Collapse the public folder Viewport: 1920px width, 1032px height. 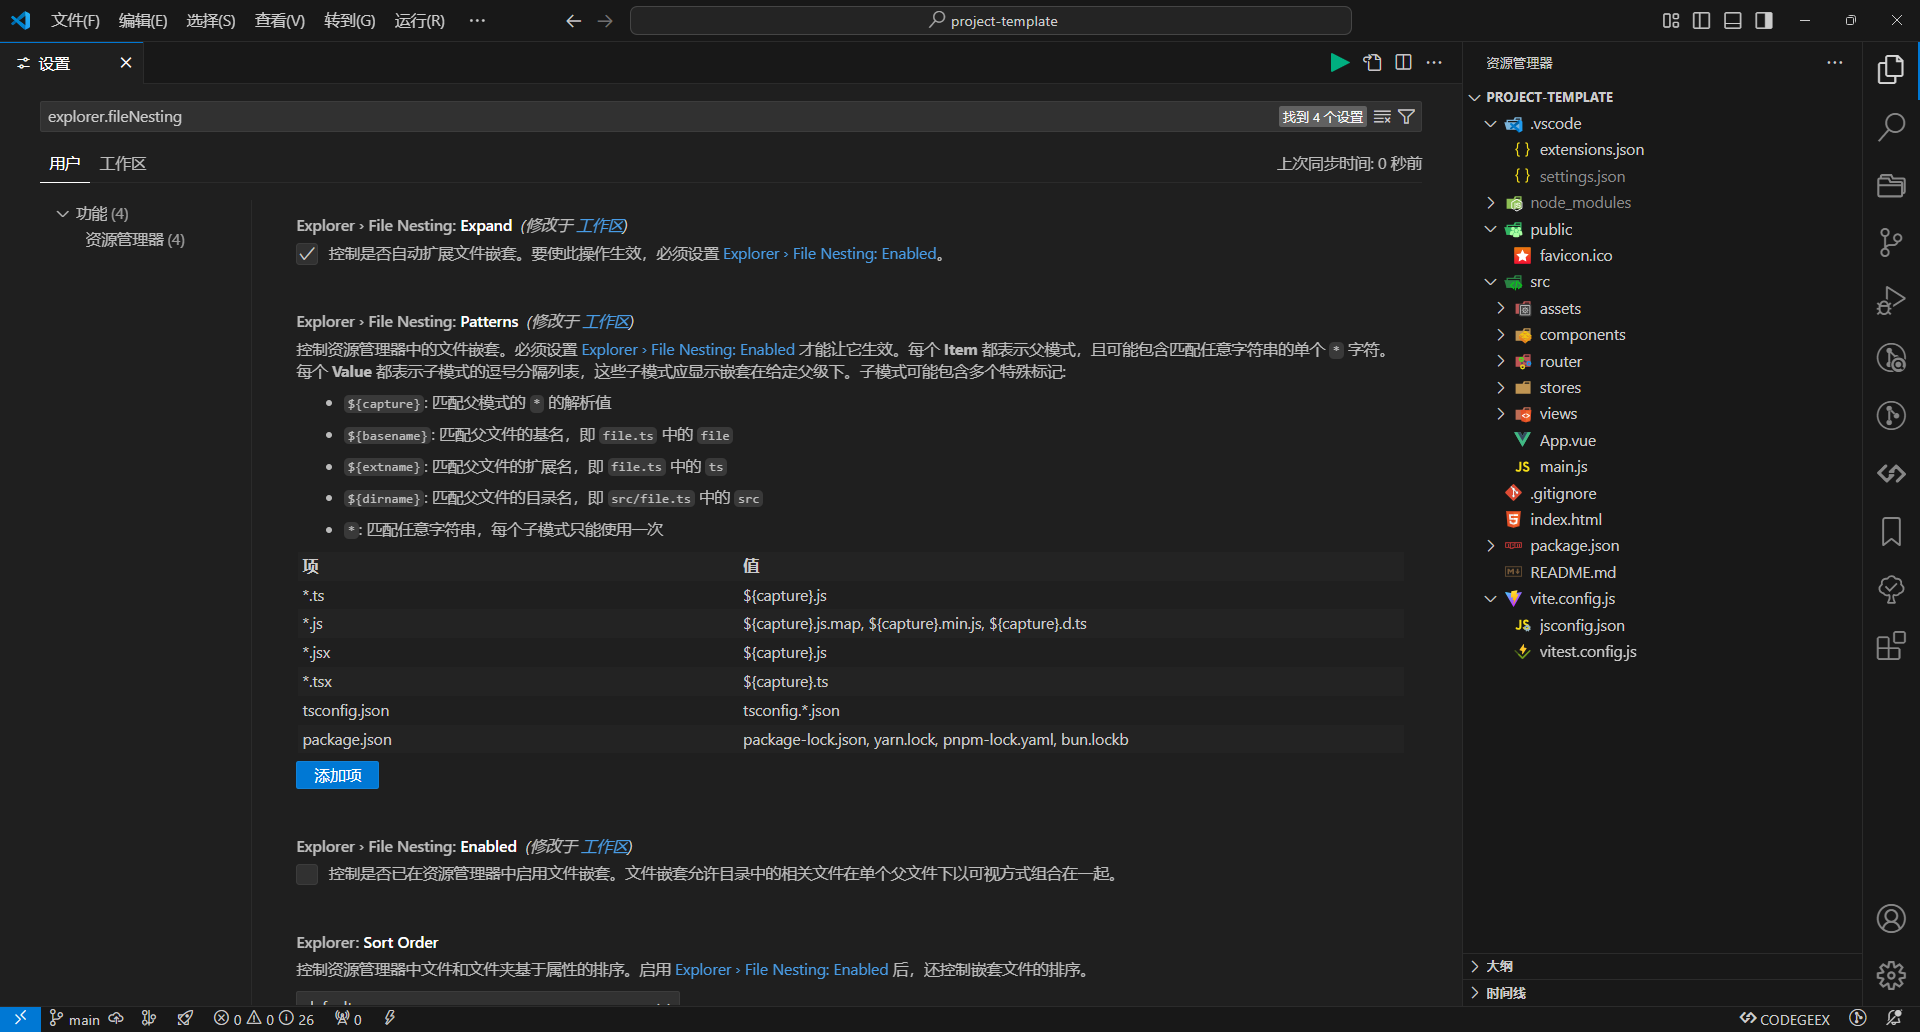coord(1491,230)
